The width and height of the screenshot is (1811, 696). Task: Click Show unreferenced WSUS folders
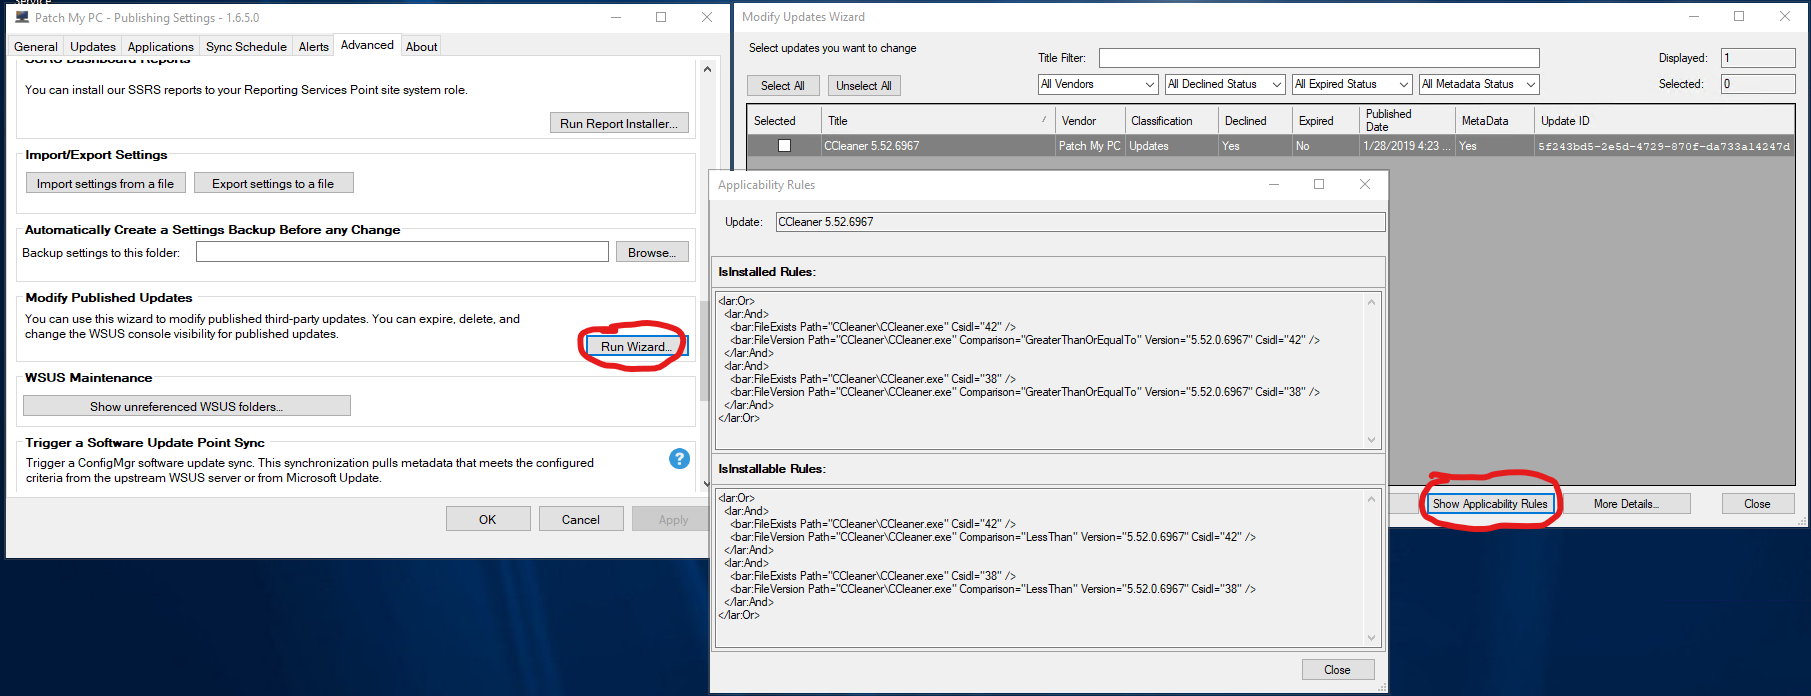tap(186, 407)
